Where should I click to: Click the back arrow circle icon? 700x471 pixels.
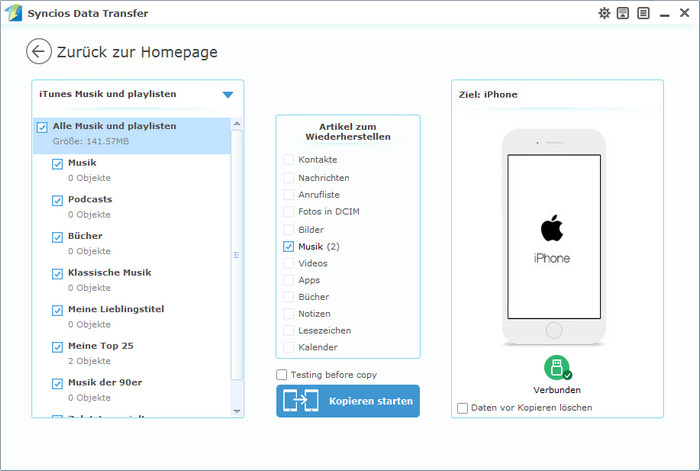tap(39, 51)
